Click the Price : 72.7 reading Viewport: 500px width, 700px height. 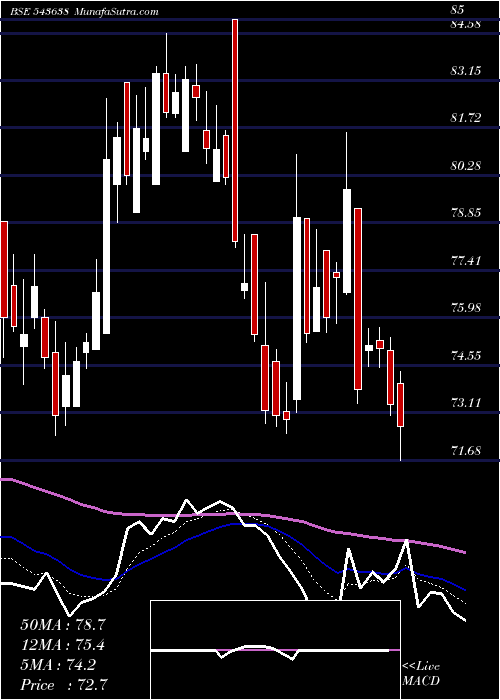coord(64,685)
